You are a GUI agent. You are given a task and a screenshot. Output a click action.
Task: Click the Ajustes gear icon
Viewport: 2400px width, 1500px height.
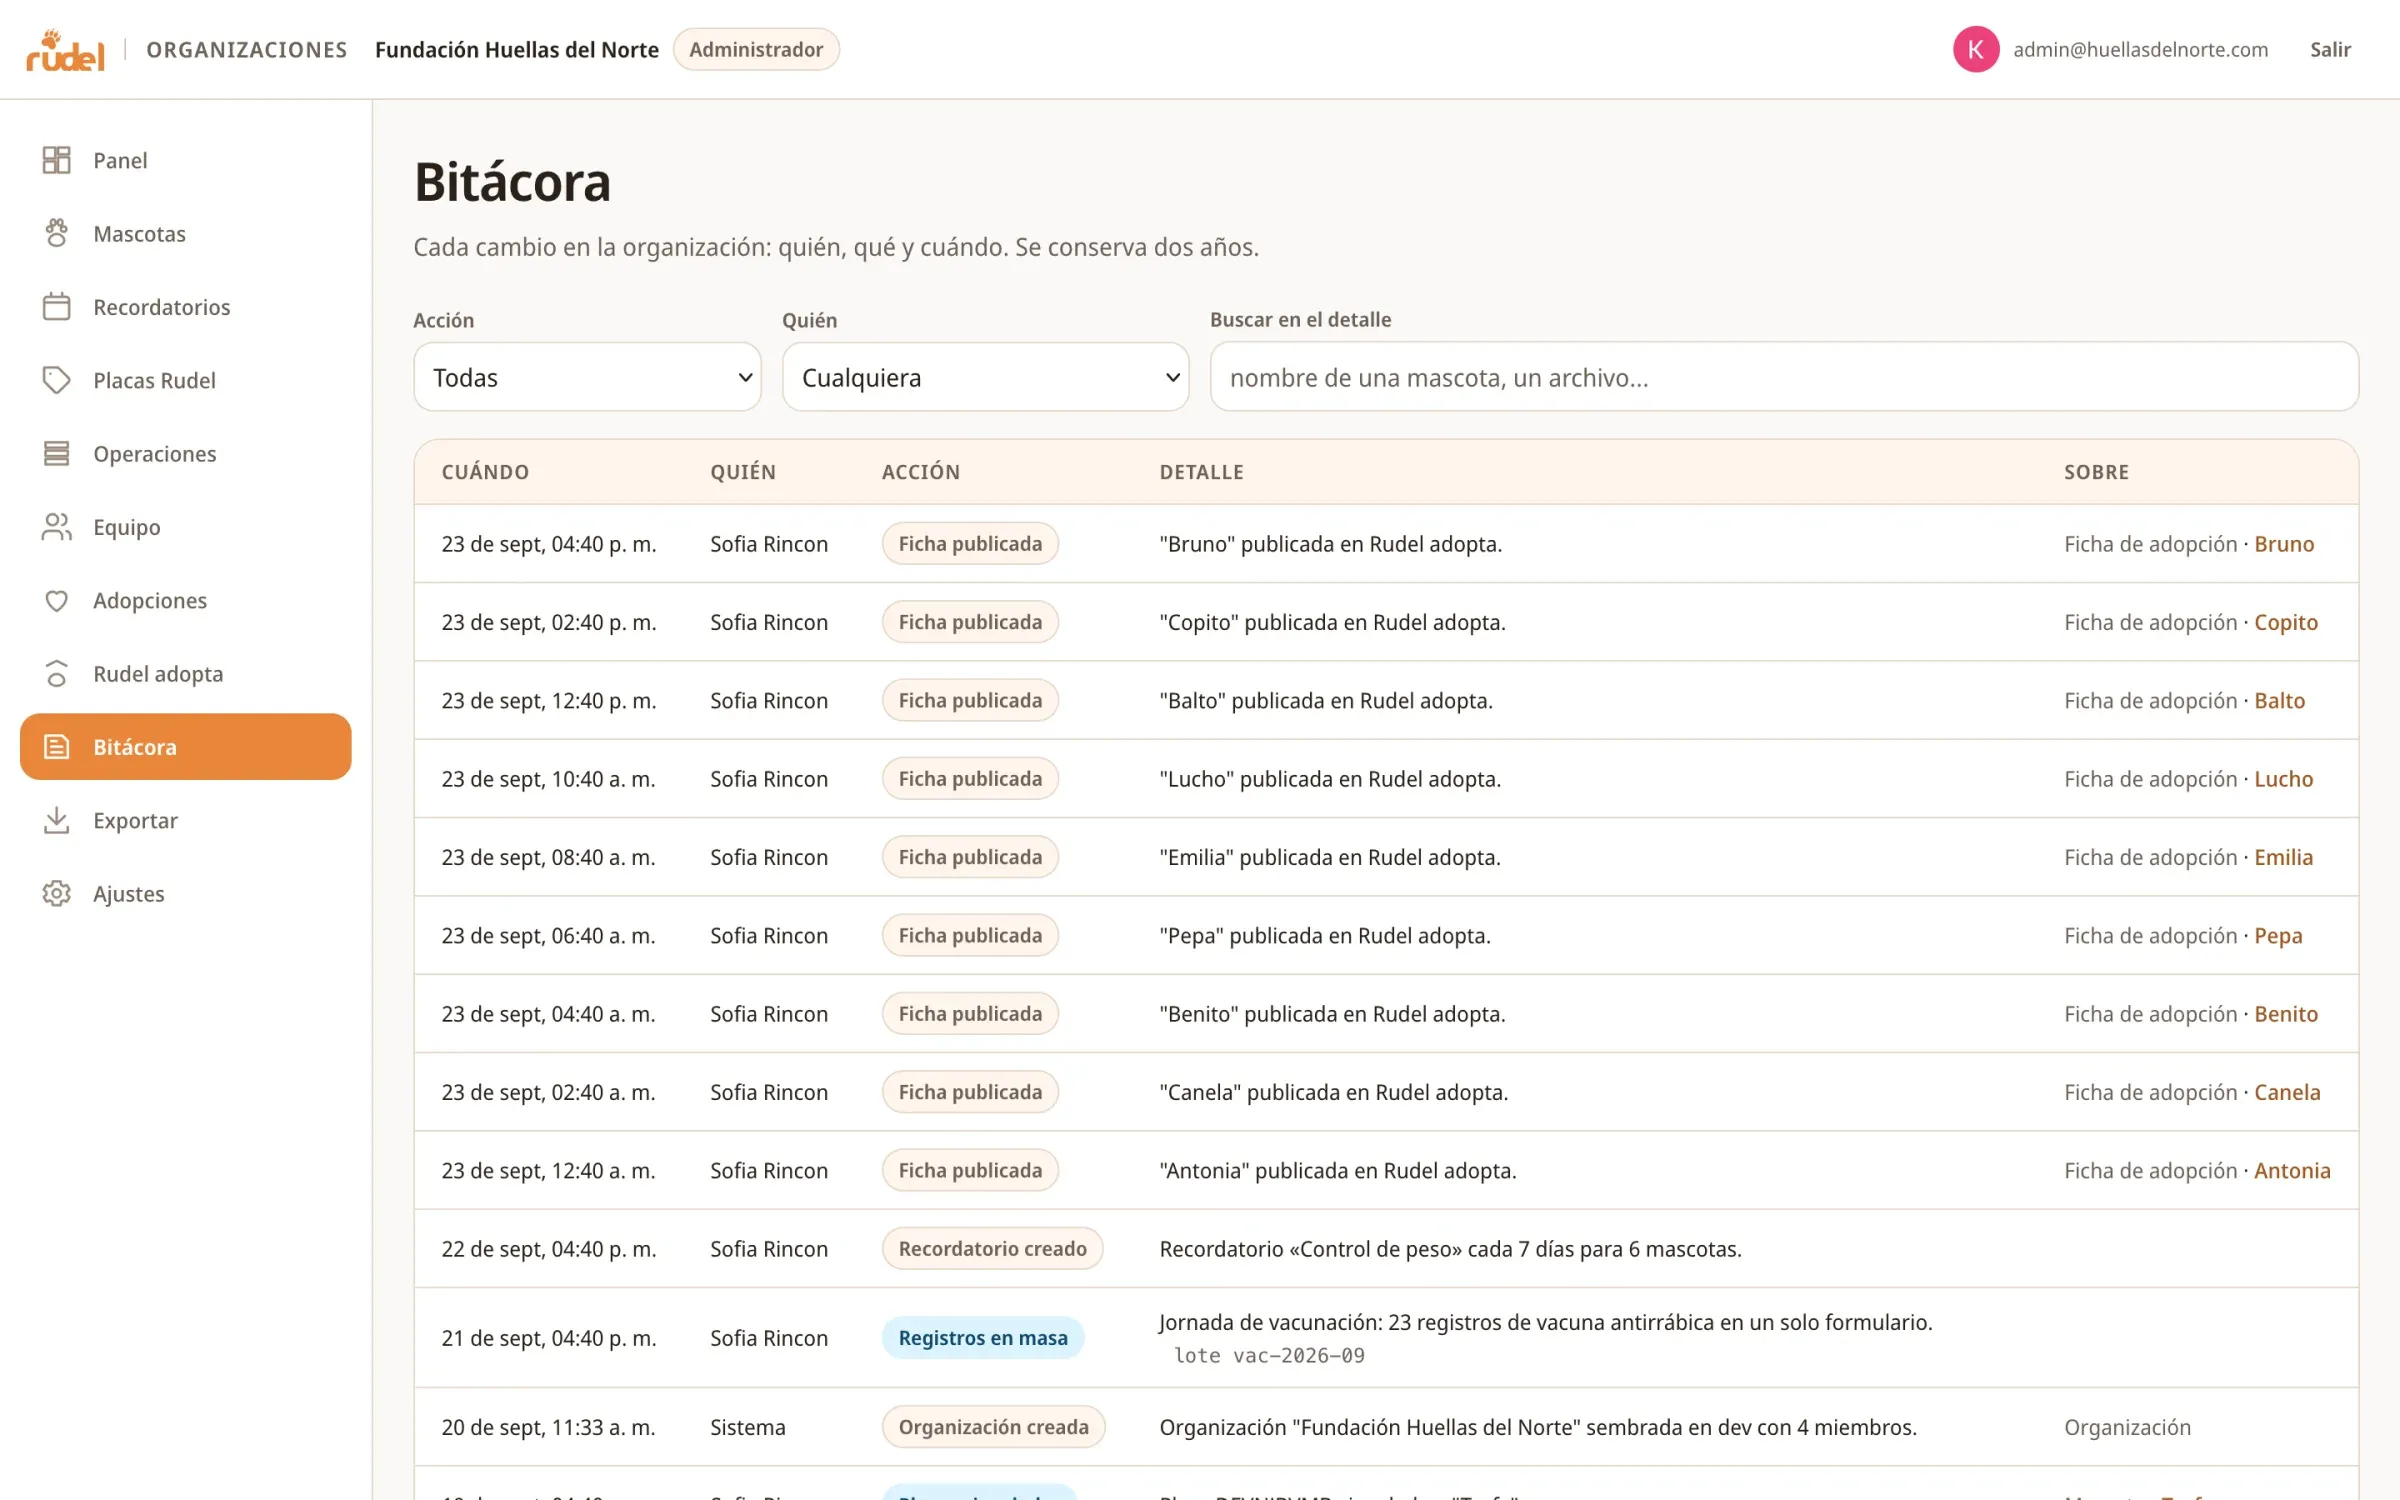[57, 893]
